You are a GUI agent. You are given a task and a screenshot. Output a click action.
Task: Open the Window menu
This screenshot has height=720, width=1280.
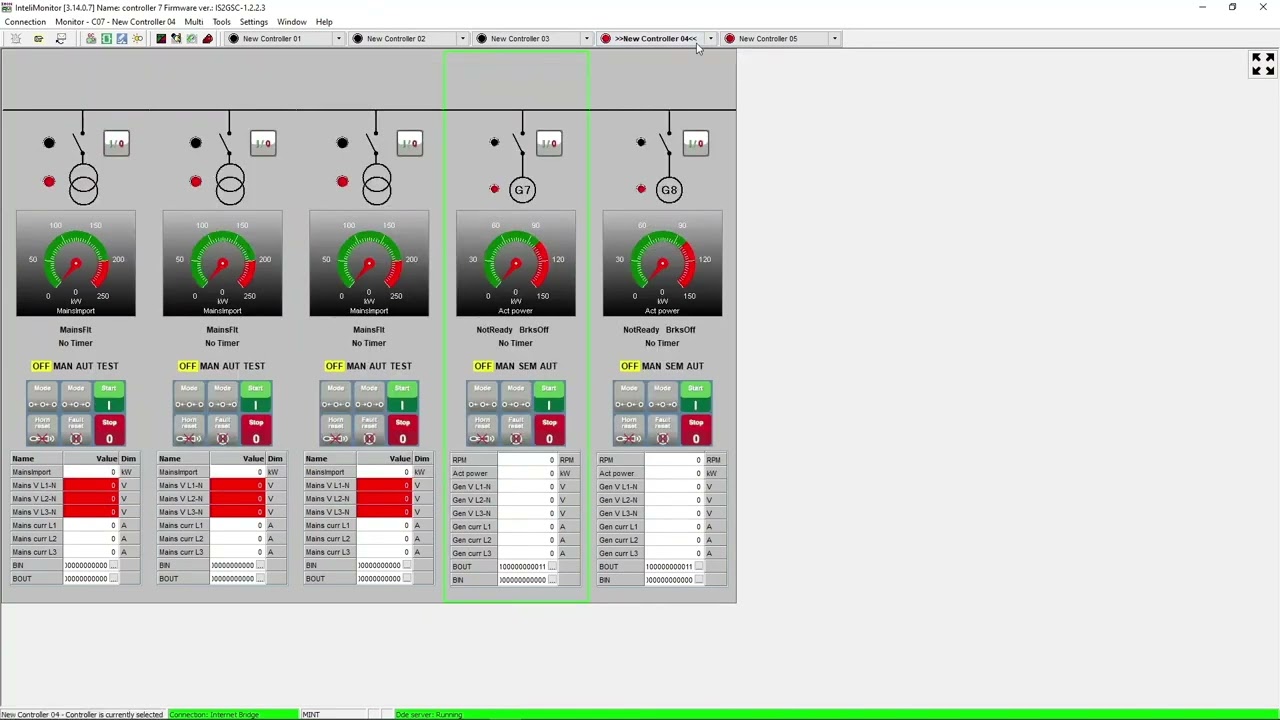pyautogui.click(x=292, y=22)
